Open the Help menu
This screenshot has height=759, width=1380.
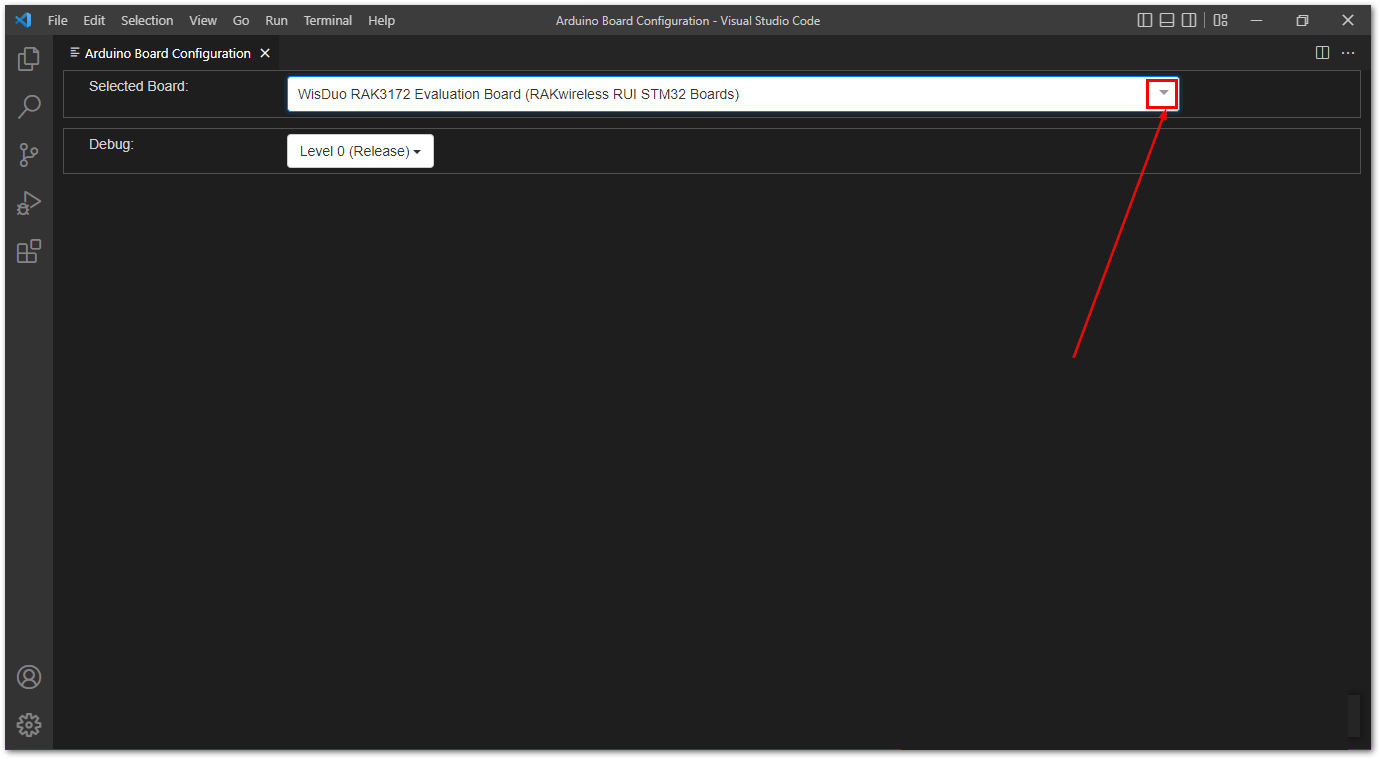(x=381, y=20)
